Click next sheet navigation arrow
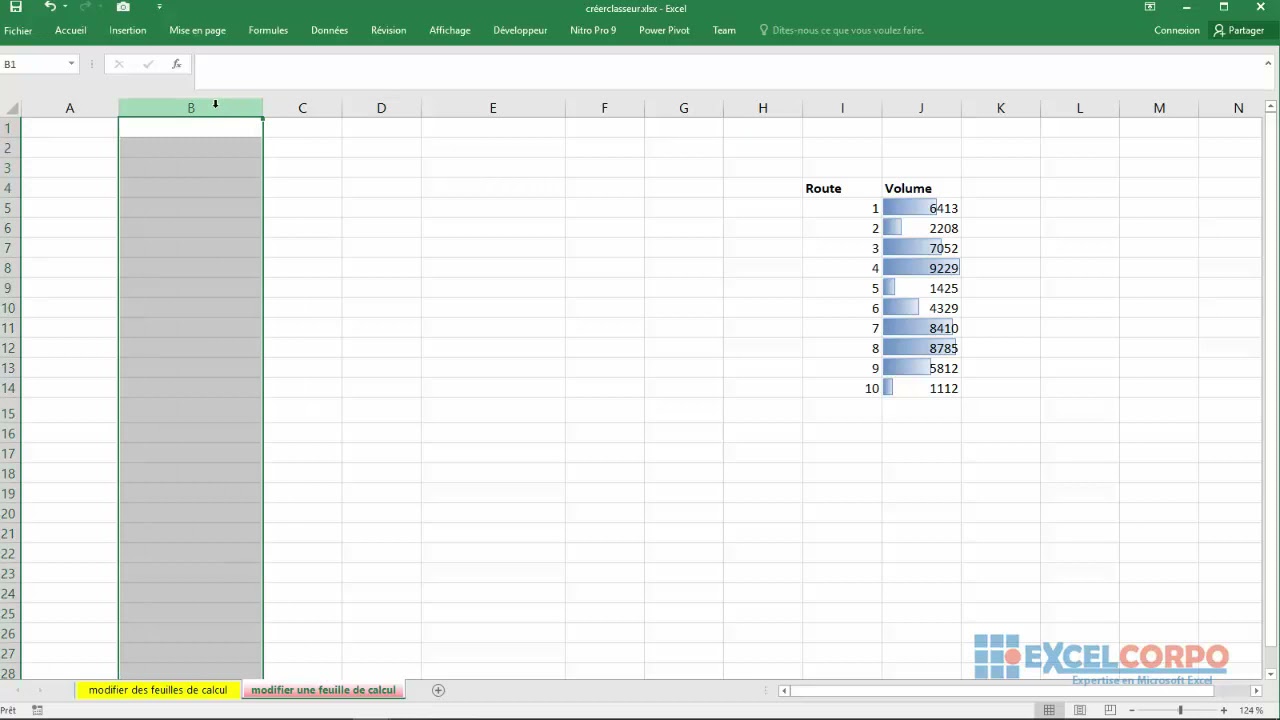The height and width of the screenshot is (720, 1280). click(40, 690)
